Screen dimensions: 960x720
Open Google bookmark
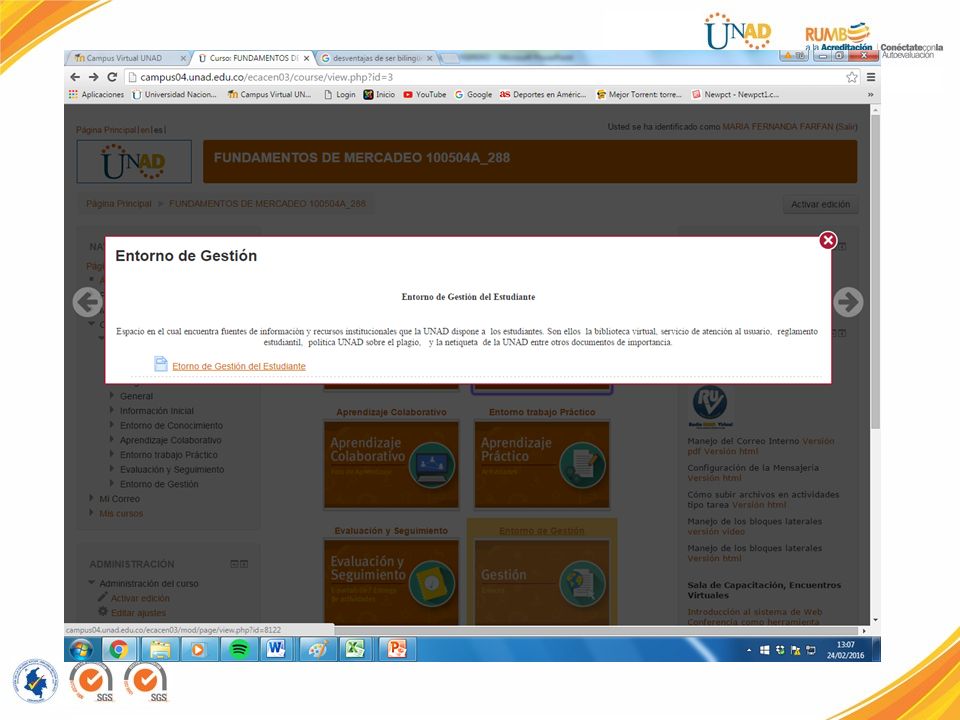(x=473, y=94)
